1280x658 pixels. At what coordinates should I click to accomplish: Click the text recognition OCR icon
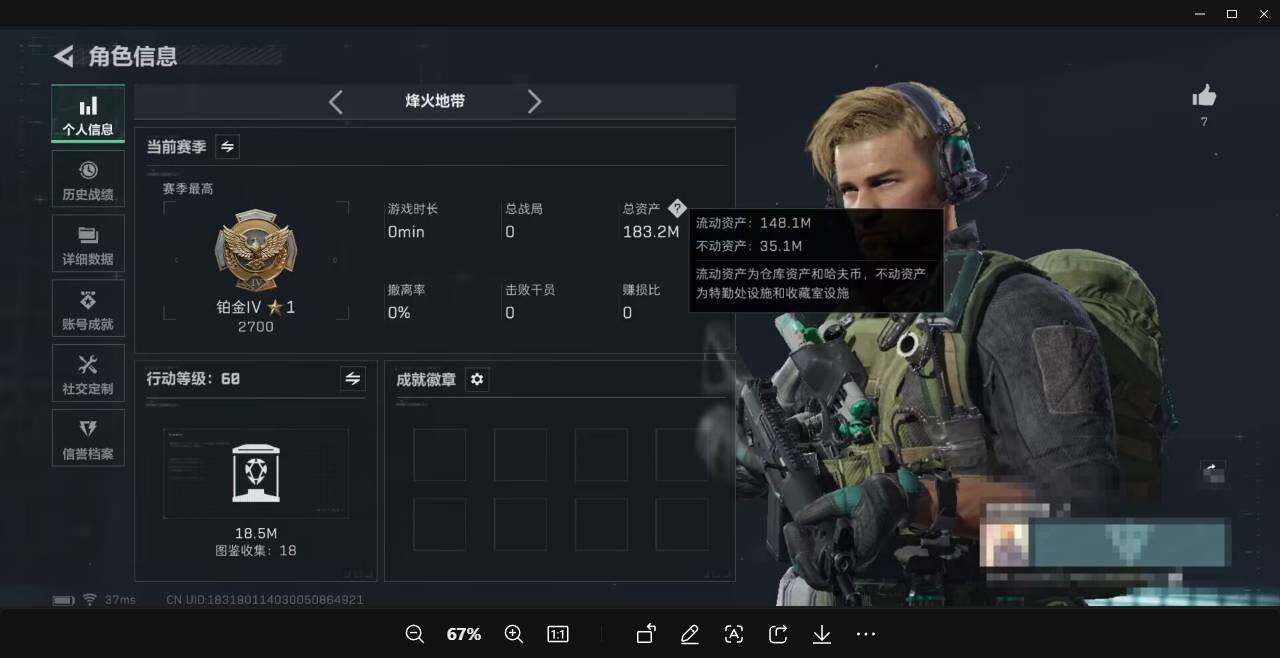(x=734, y=634)
